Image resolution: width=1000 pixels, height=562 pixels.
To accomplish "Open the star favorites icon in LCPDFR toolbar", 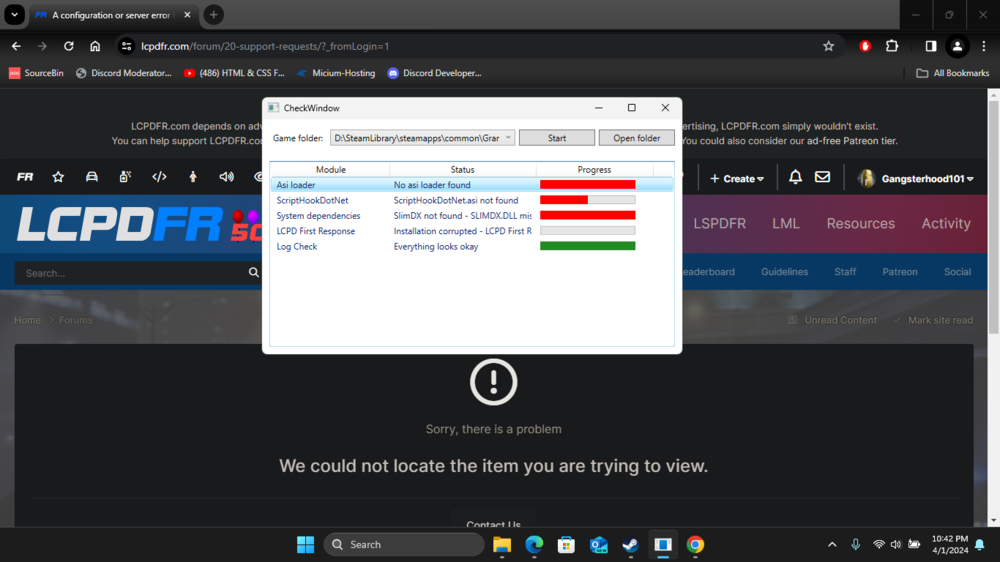I will [x=58, y=177].
